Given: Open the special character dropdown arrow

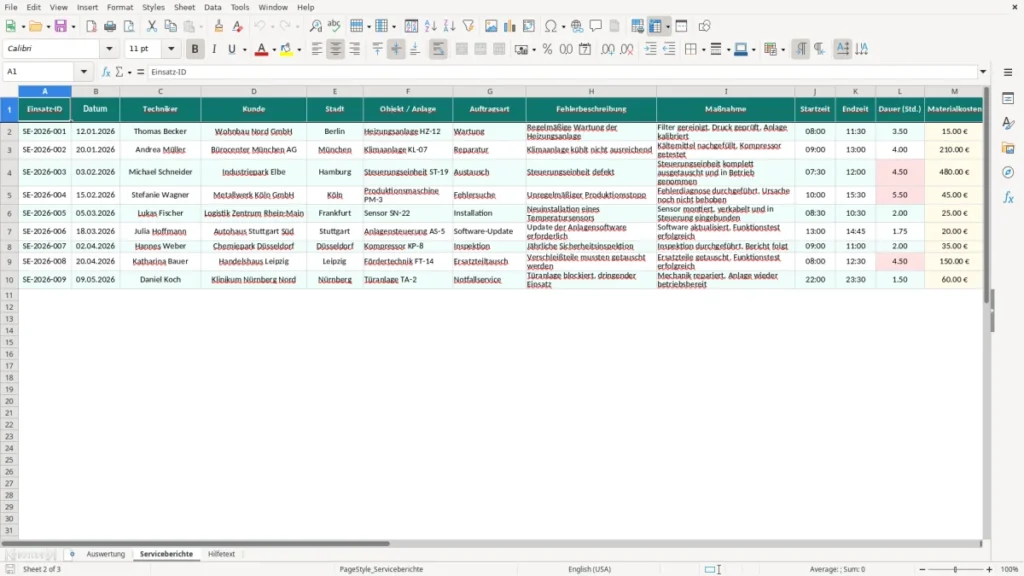Looking at the screenshot, I should point(564,27).
